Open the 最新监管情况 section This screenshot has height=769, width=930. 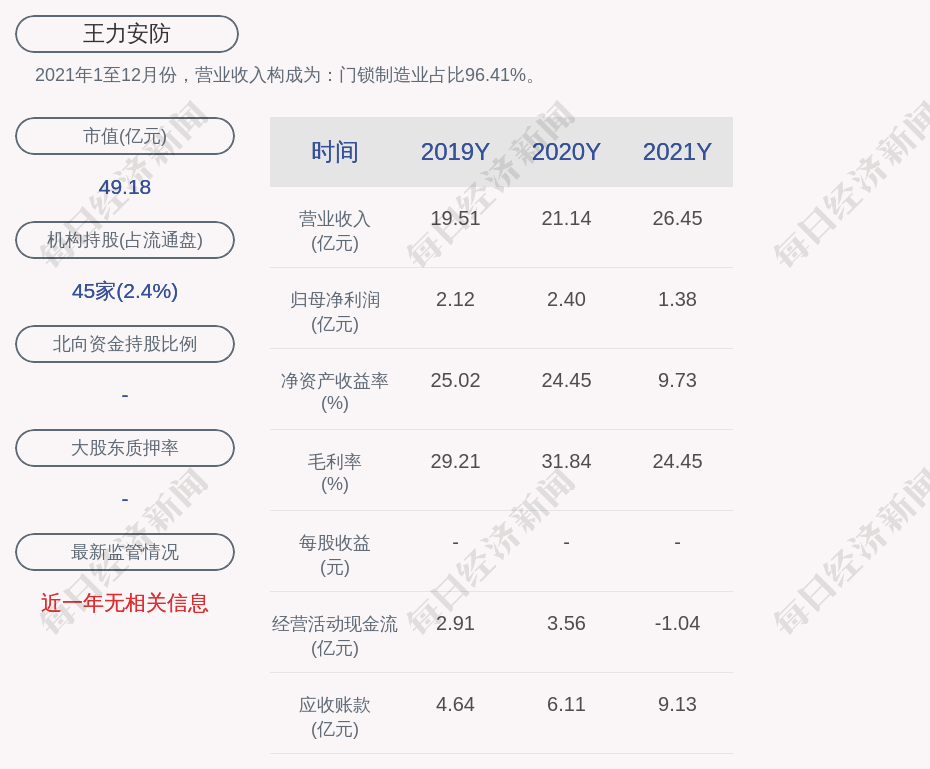(x=124, y=552)
